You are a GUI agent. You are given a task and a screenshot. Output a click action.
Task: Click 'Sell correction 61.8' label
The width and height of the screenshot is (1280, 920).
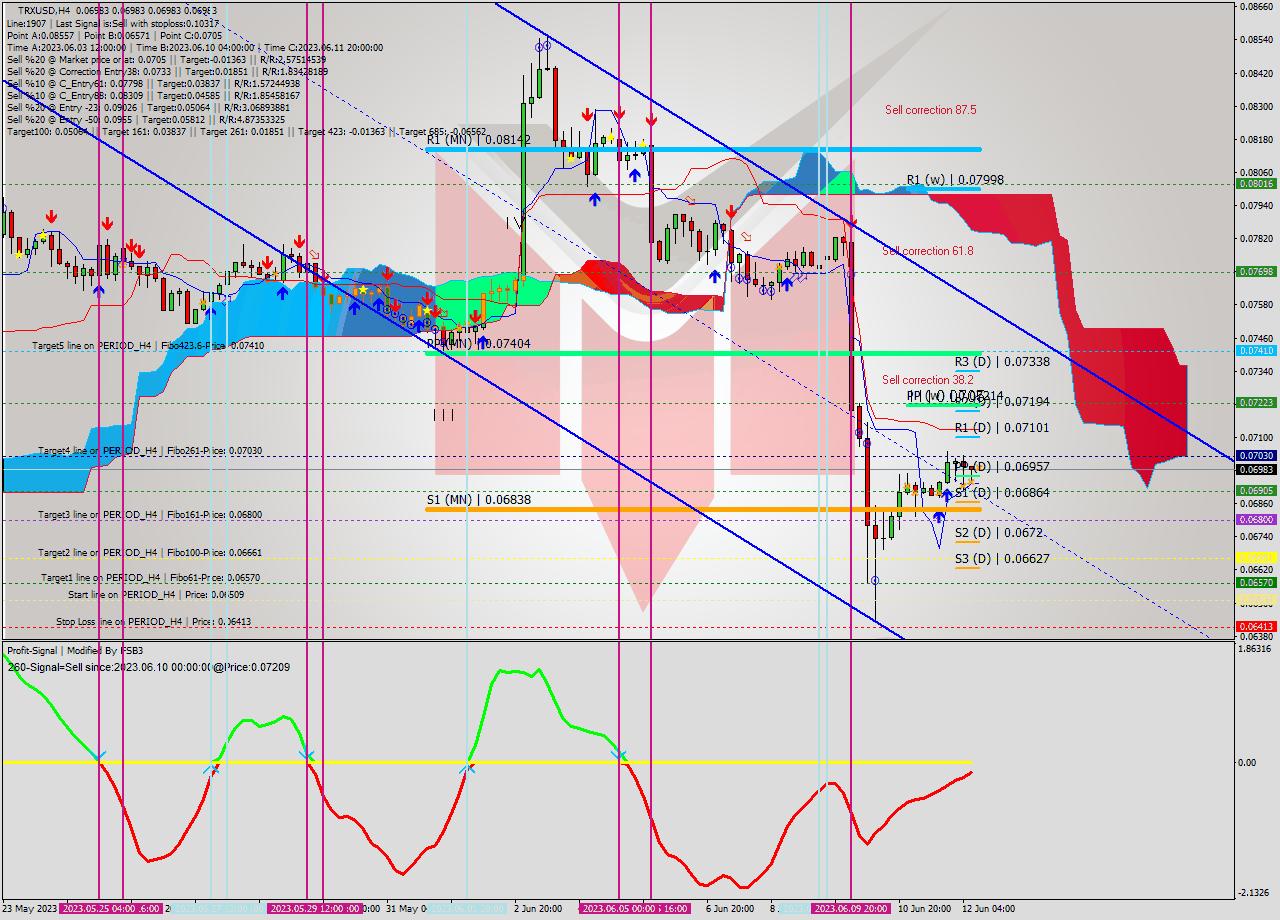click(927, 251)
